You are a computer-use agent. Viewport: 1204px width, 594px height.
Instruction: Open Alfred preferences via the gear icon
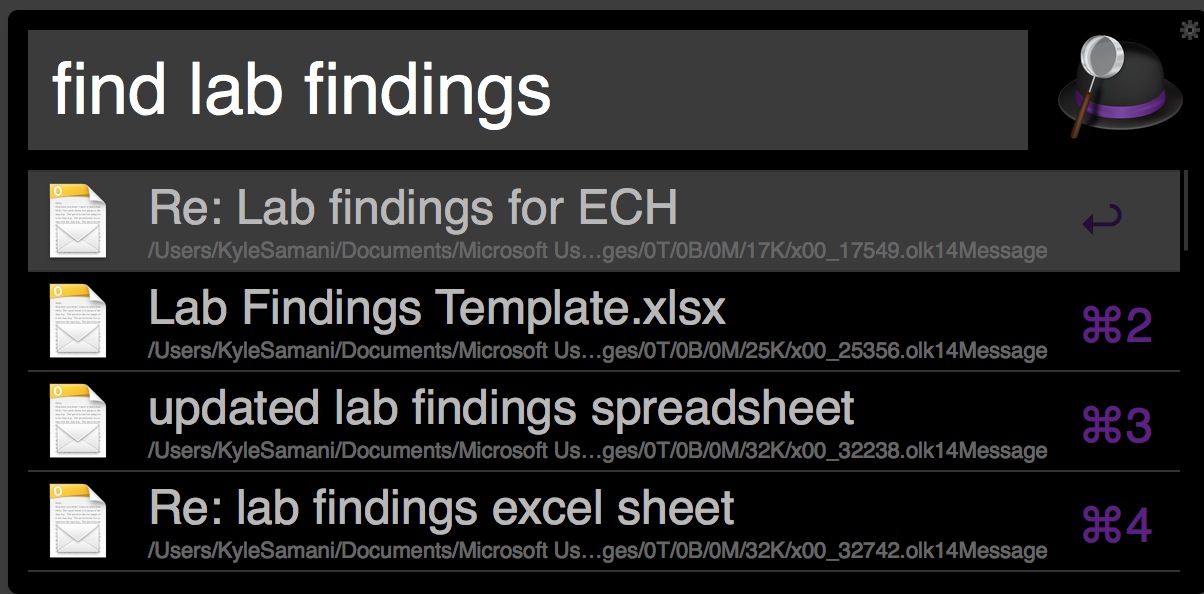point(1189,30)
